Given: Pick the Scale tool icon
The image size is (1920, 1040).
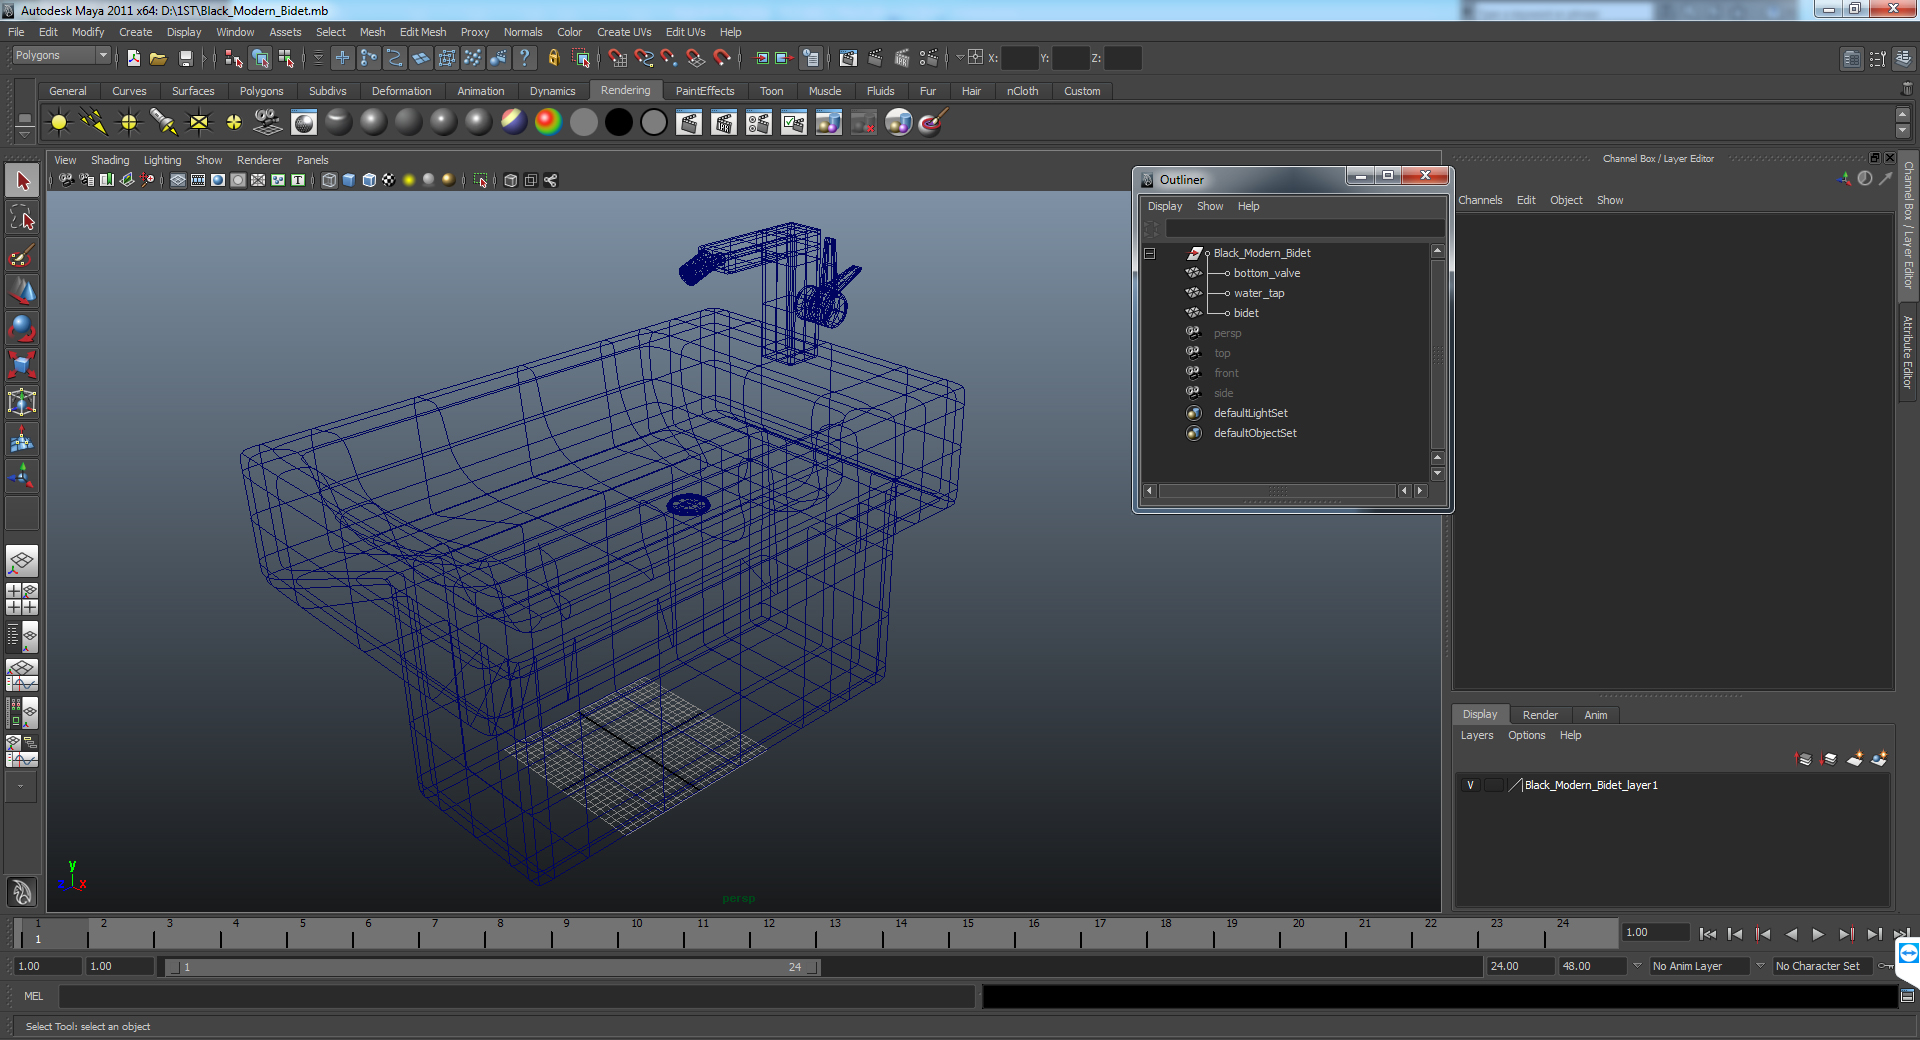Looking at the screenshot, I should (x=22, y=366).
